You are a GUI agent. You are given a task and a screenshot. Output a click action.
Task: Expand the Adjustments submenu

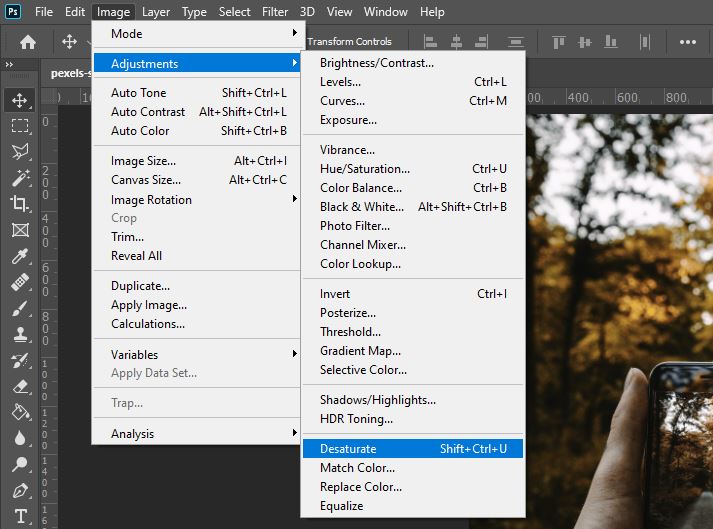click(x=196, y=63)
